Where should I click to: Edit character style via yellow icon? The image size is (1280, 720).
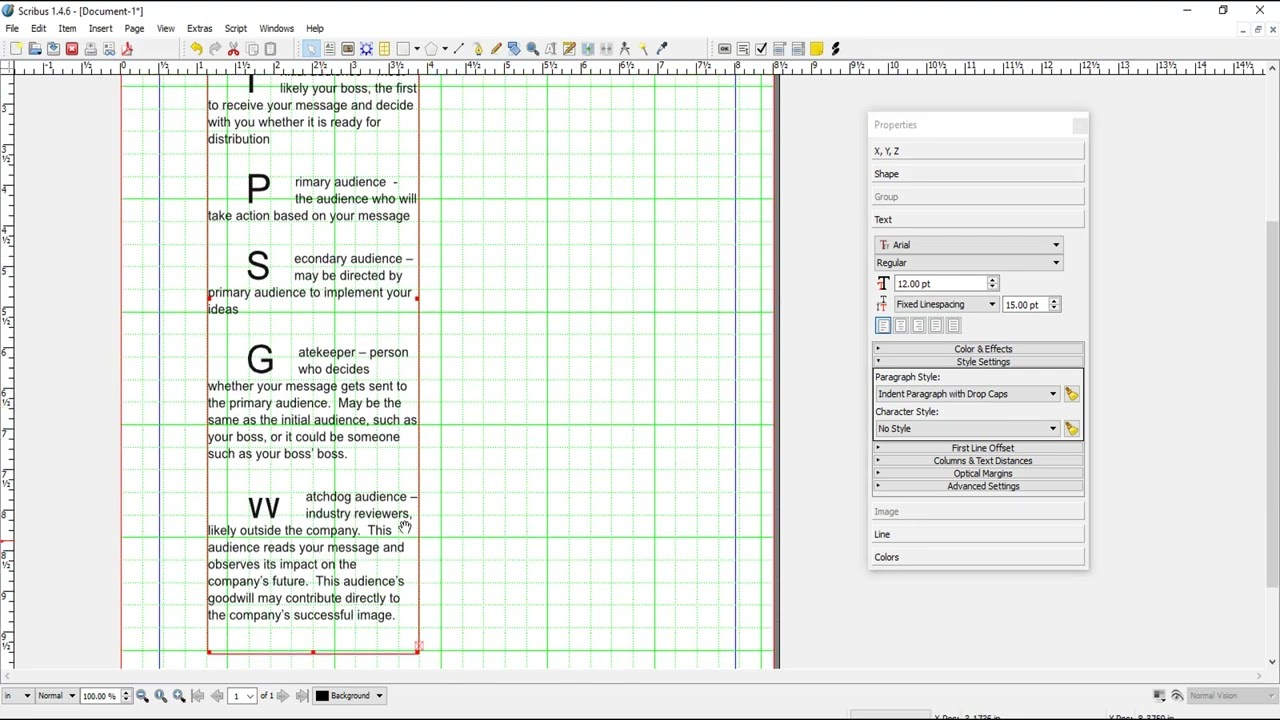coord(1072,429)
